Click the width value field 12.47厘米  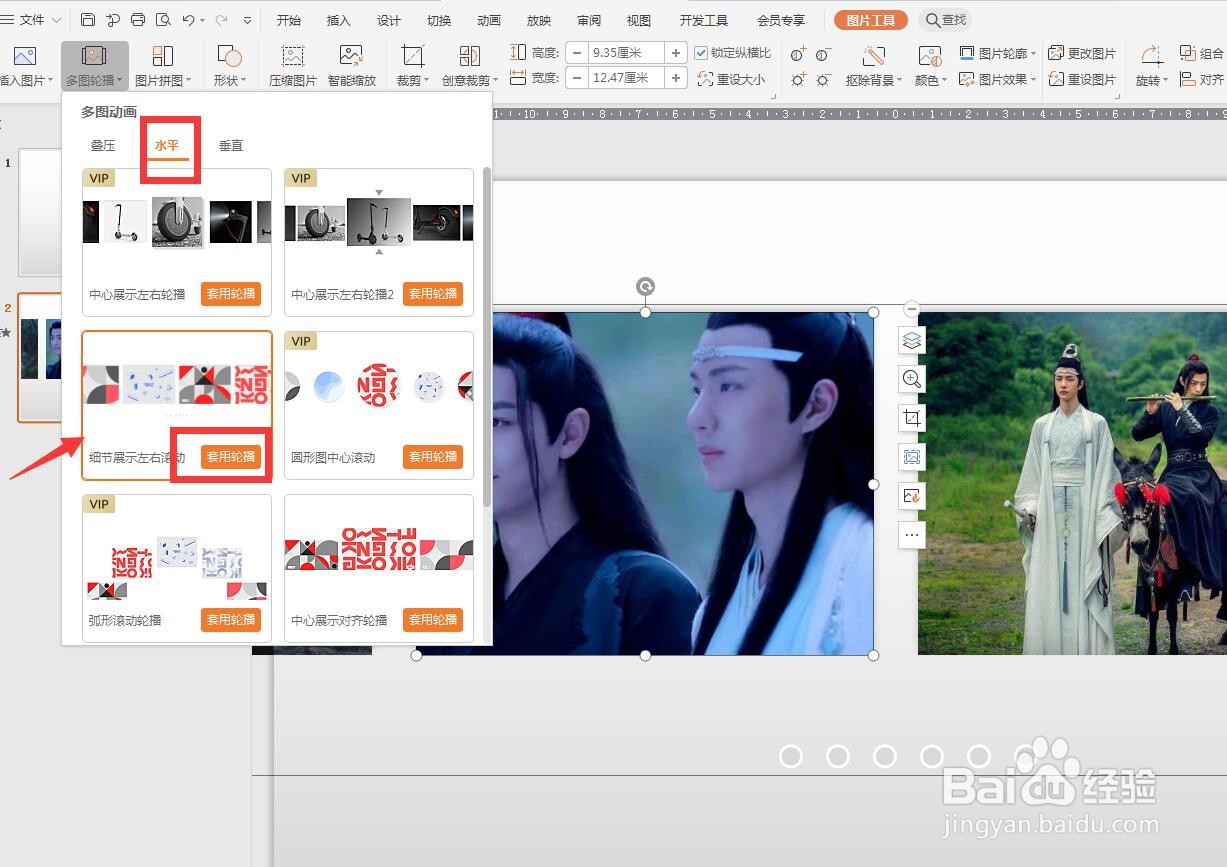click(626, 78)
